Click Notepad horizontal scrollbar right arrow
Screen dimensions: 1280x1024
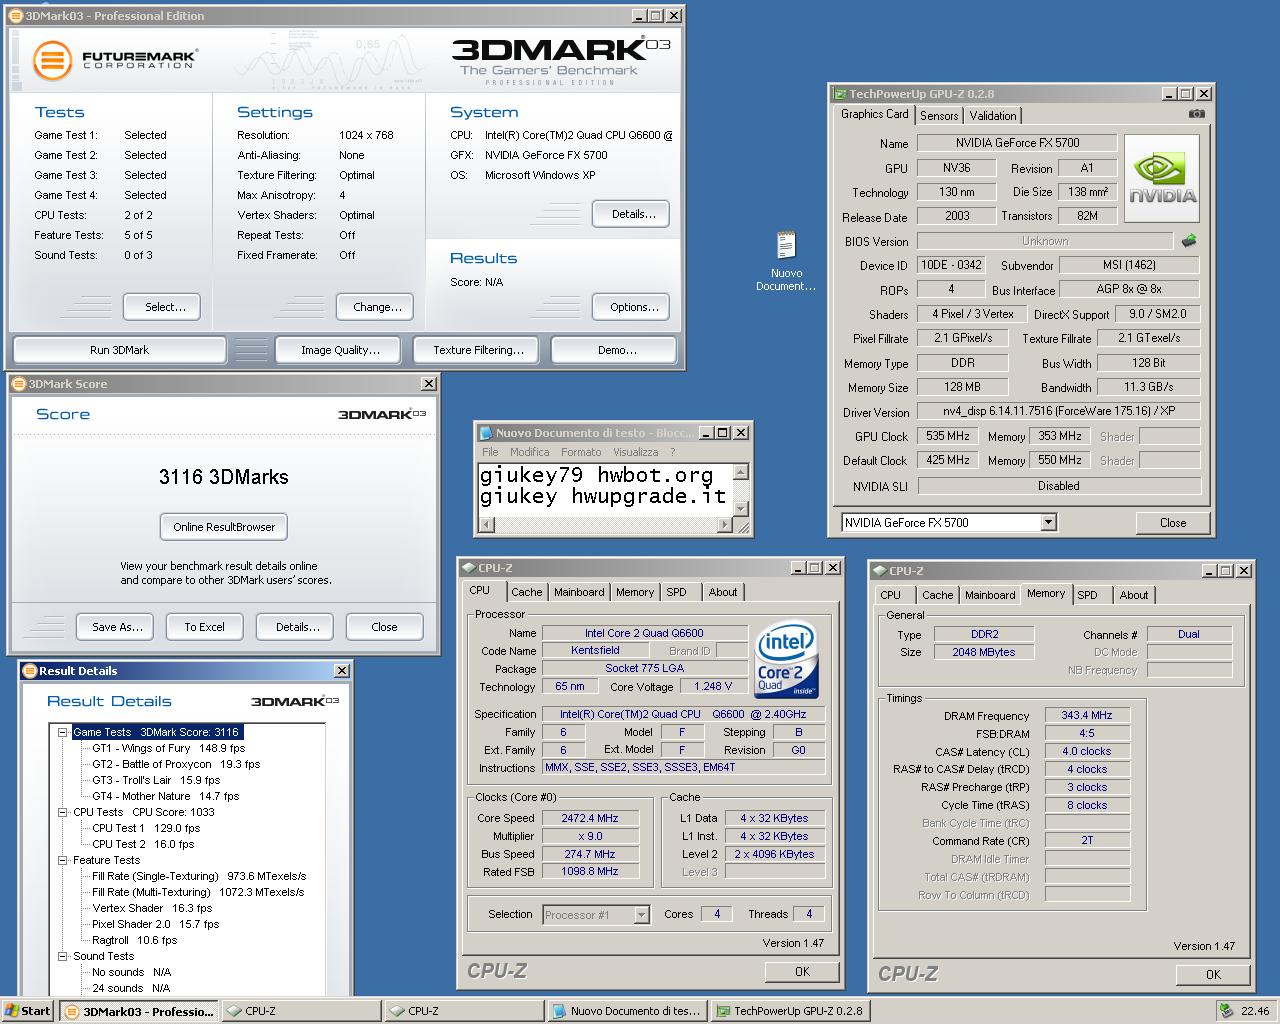pos(726,524)
